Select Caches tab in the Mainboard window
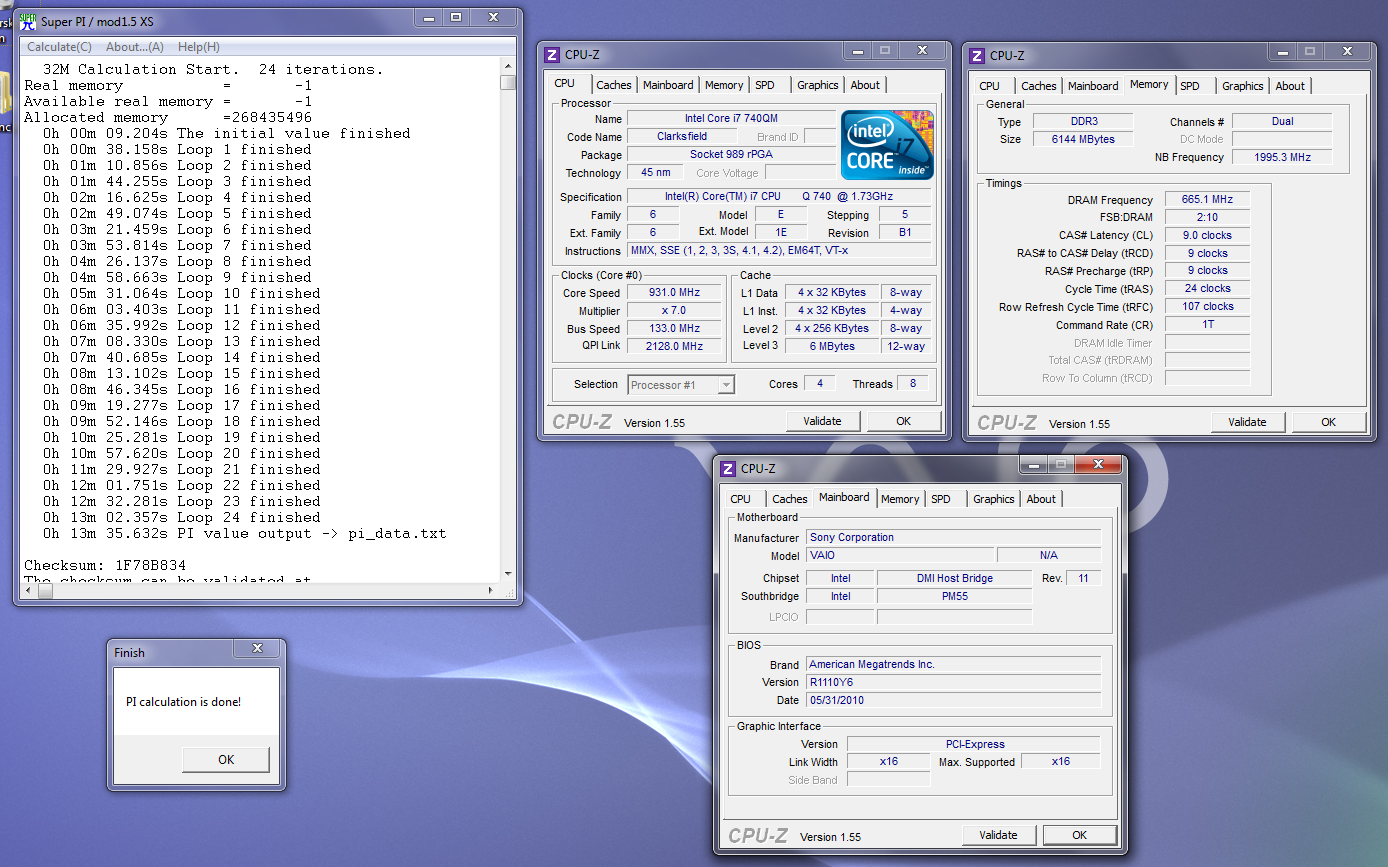The height and width of the screenshot is (867, 1388). point(790,499)
